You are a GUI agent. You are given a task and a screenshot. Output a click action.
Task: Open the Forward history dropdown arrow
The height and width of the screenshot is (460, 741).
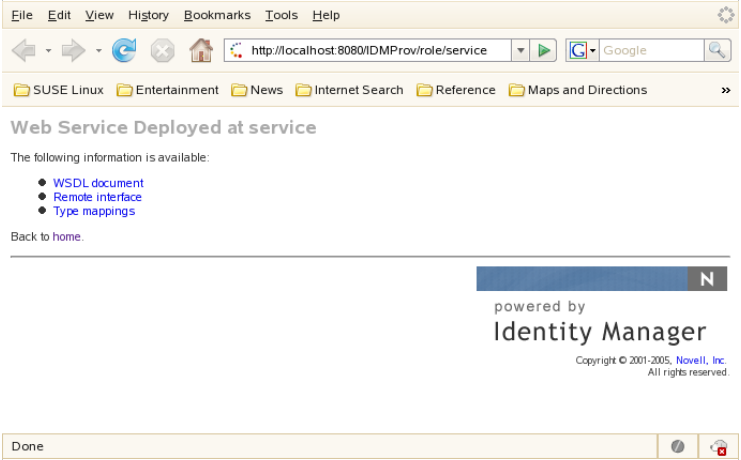tap(98, 51)
